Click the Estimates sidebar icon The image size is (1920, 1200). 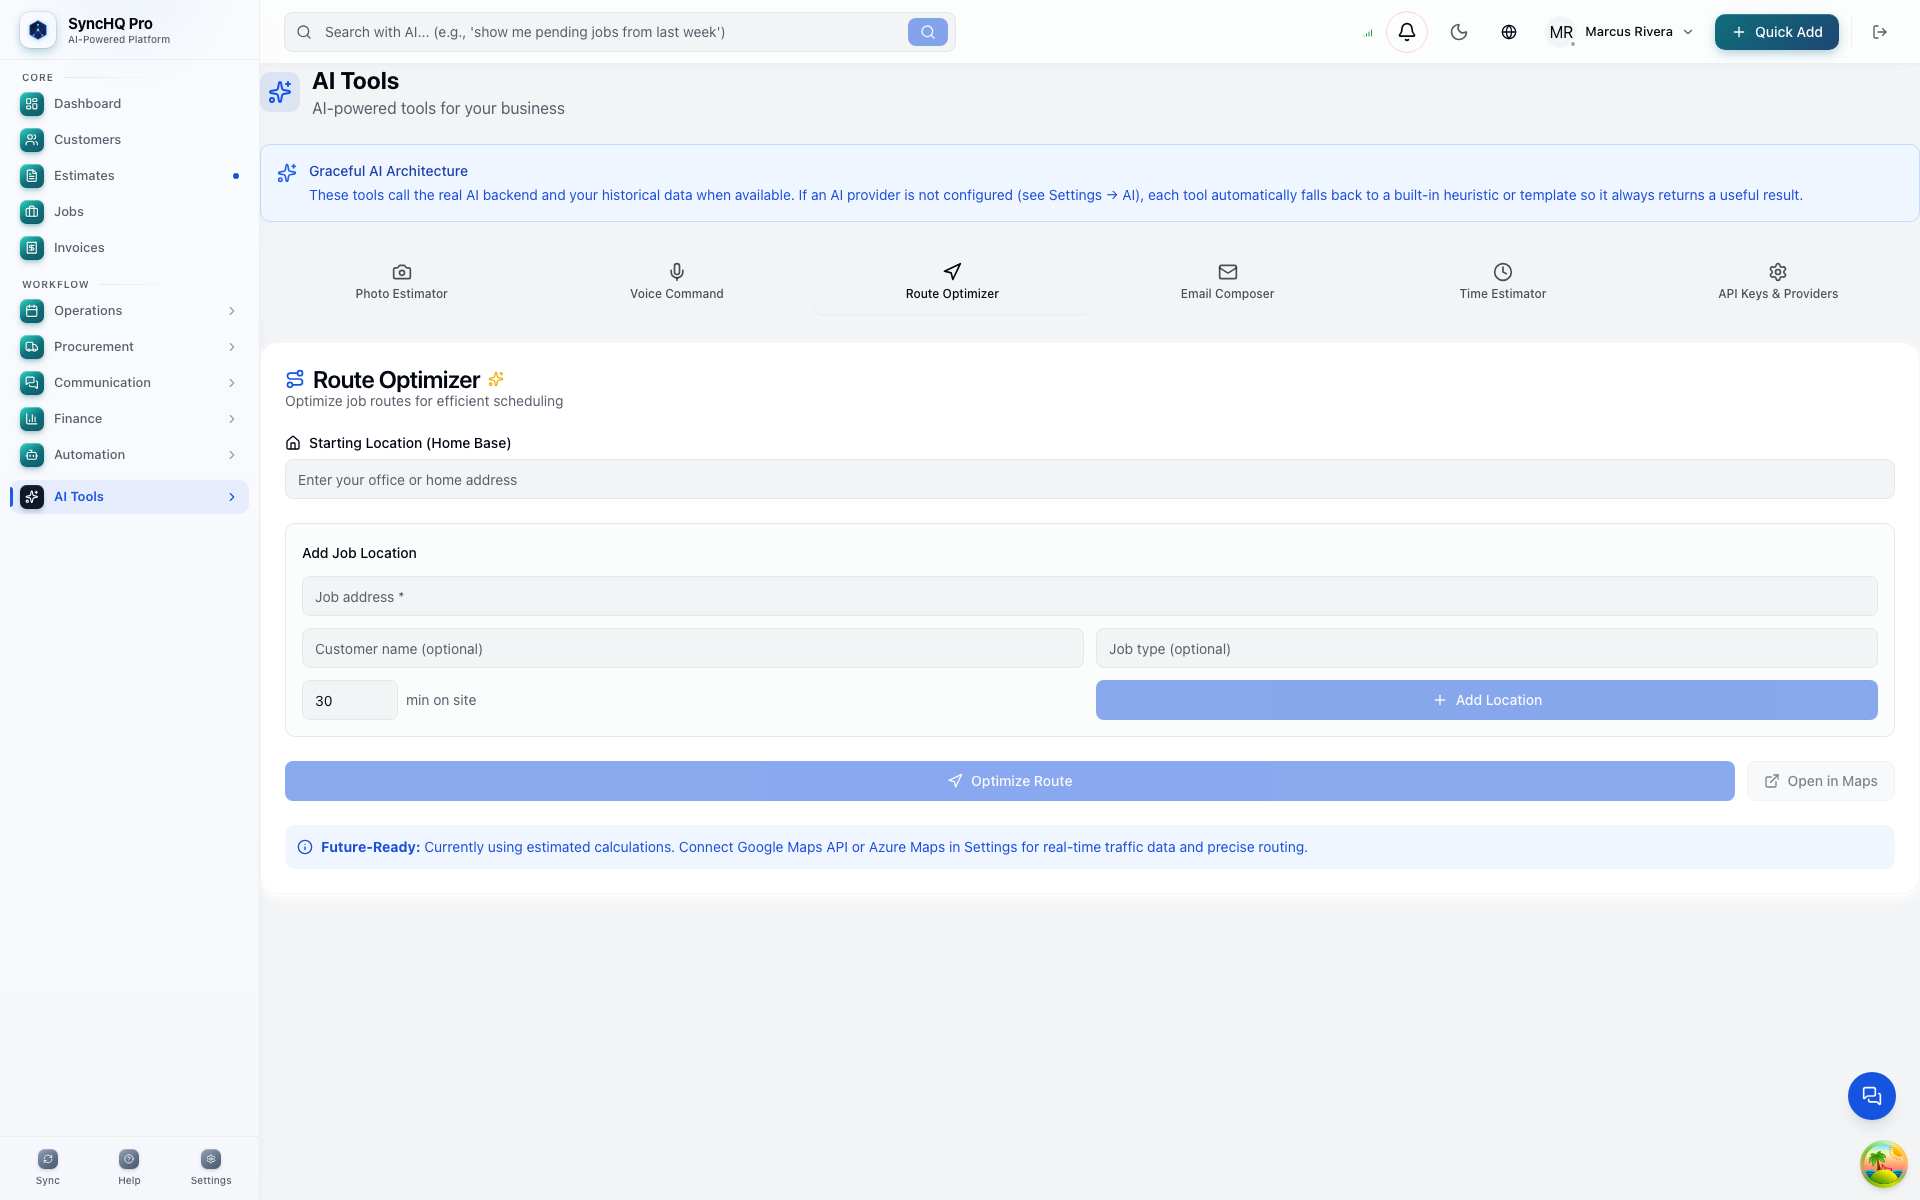tap(32, 176)
